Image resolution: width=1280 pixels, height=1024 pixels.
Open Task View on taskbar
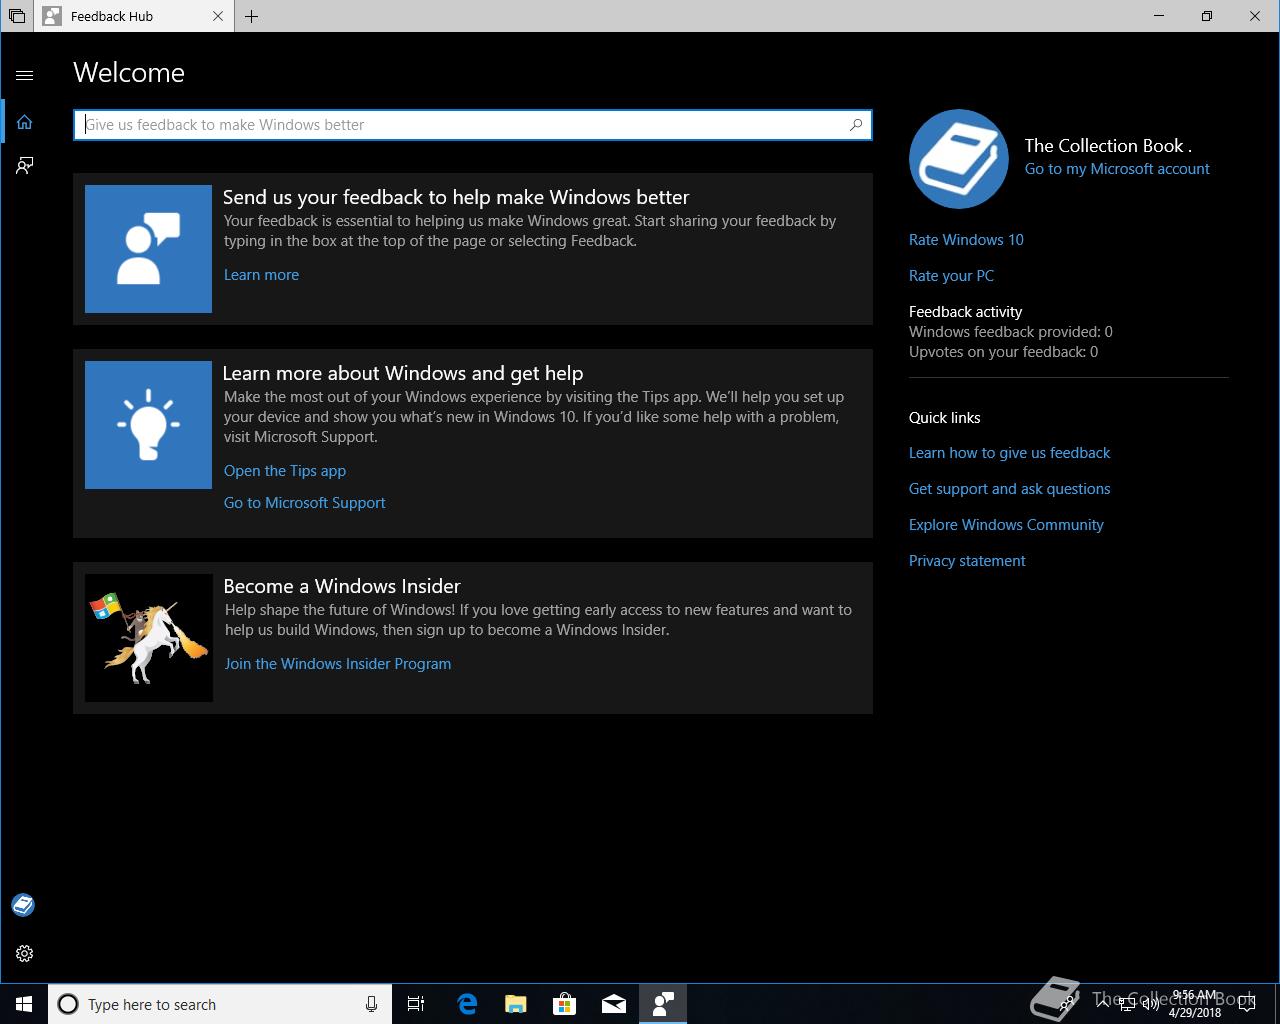click(416, 1004)
